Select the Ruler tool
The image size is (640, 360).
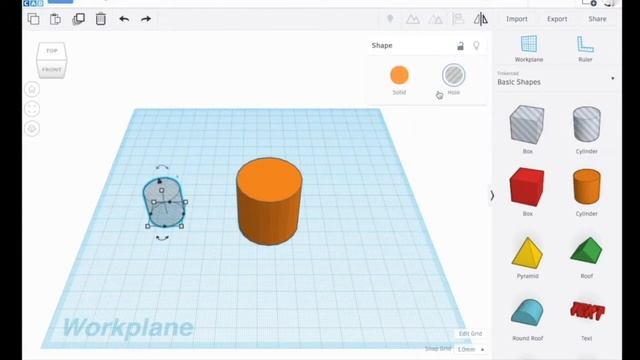[585, 49]
